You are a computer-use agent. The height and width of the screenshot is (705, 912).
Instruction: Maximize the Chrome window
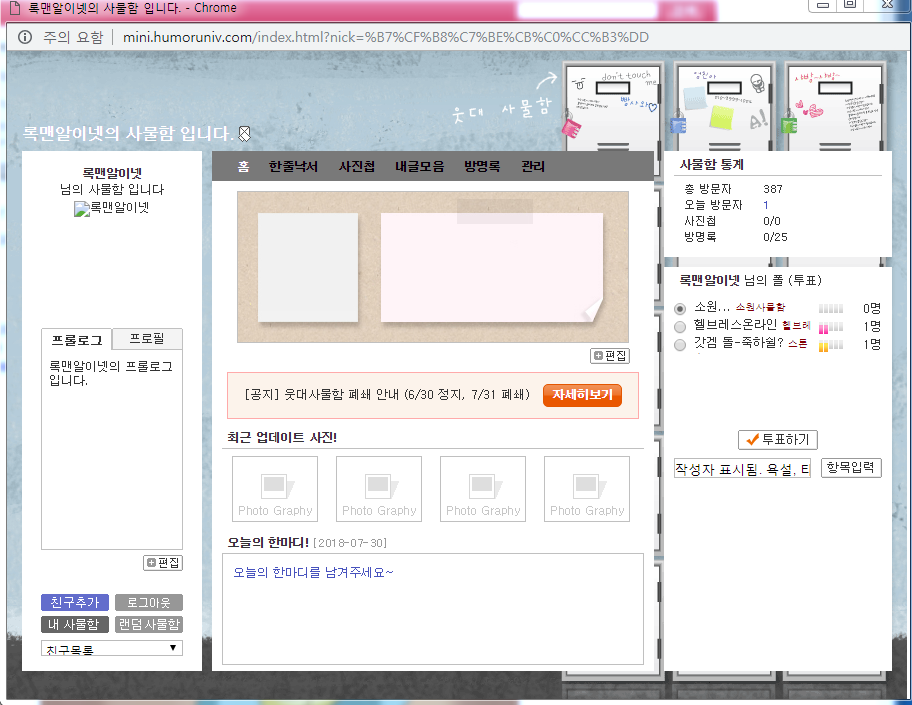click(850, 5)
